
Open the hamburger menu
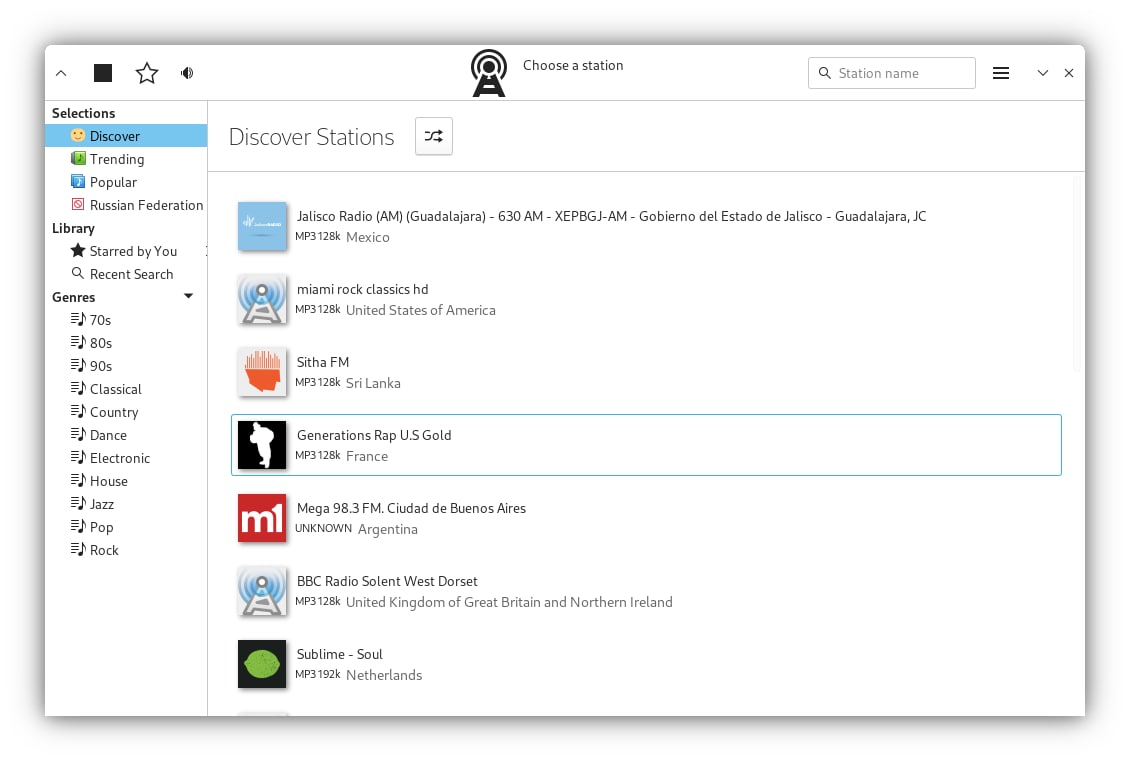(1000, 73)
